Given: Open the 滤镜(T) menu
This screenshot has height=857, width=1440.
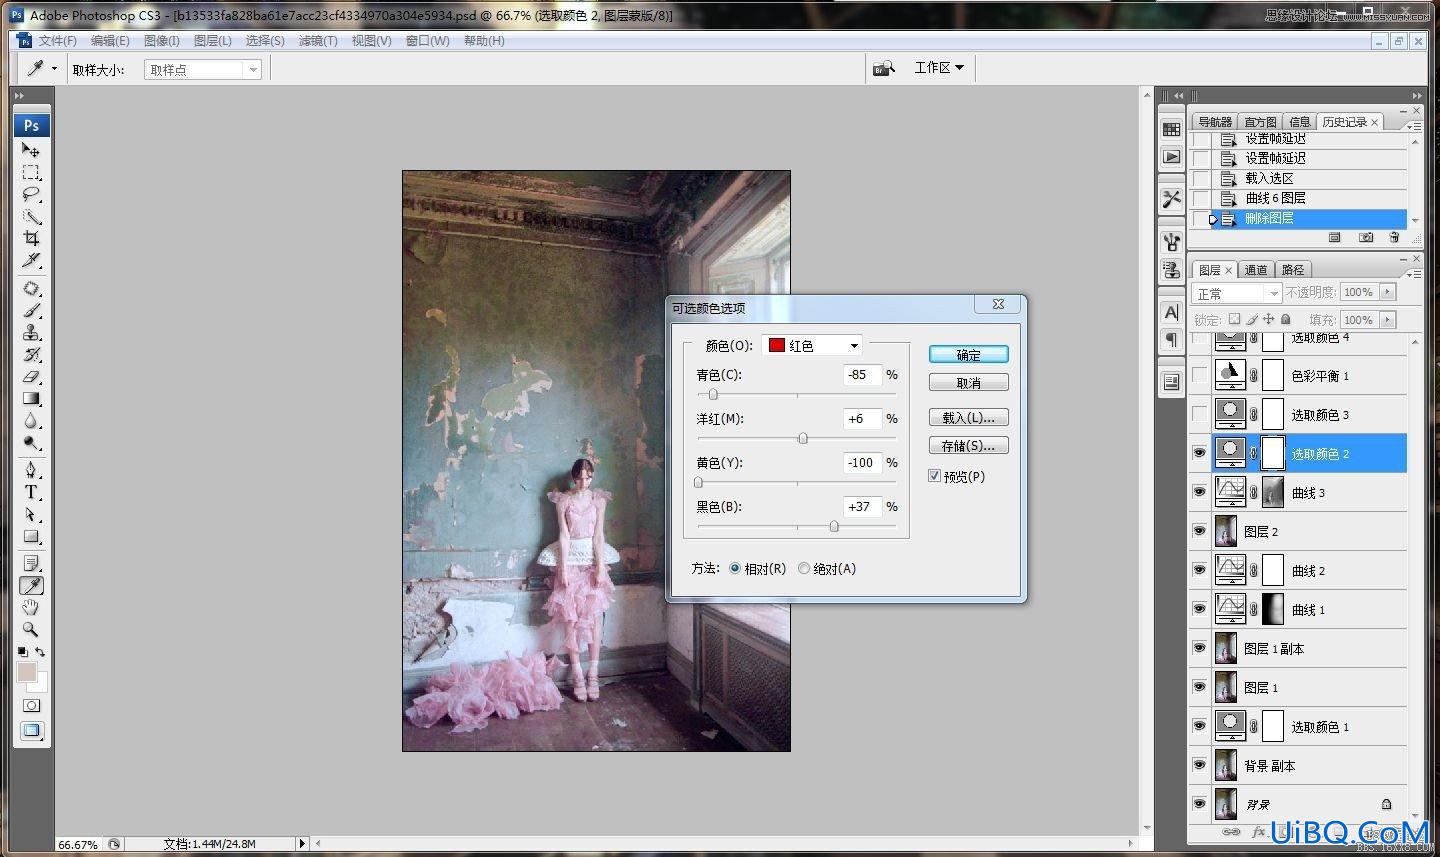Looking at the screenshot, I should (317, 41).
